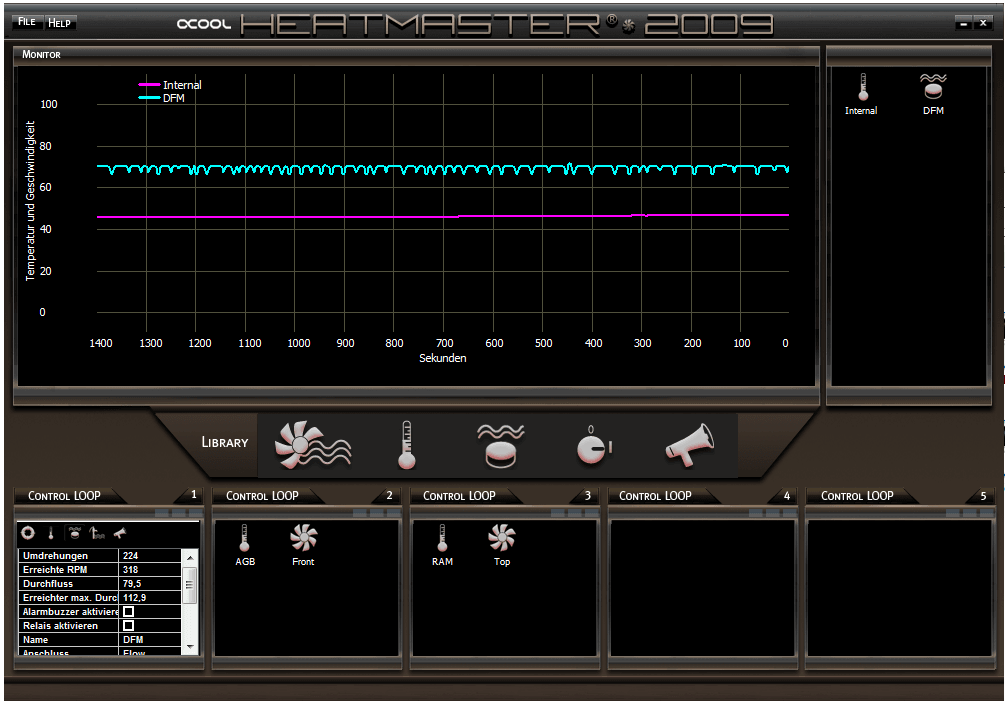Viewport: 1005px width, 701px height.
Task: Click the DFM legend entry in chart
Action: pos(162,98)
